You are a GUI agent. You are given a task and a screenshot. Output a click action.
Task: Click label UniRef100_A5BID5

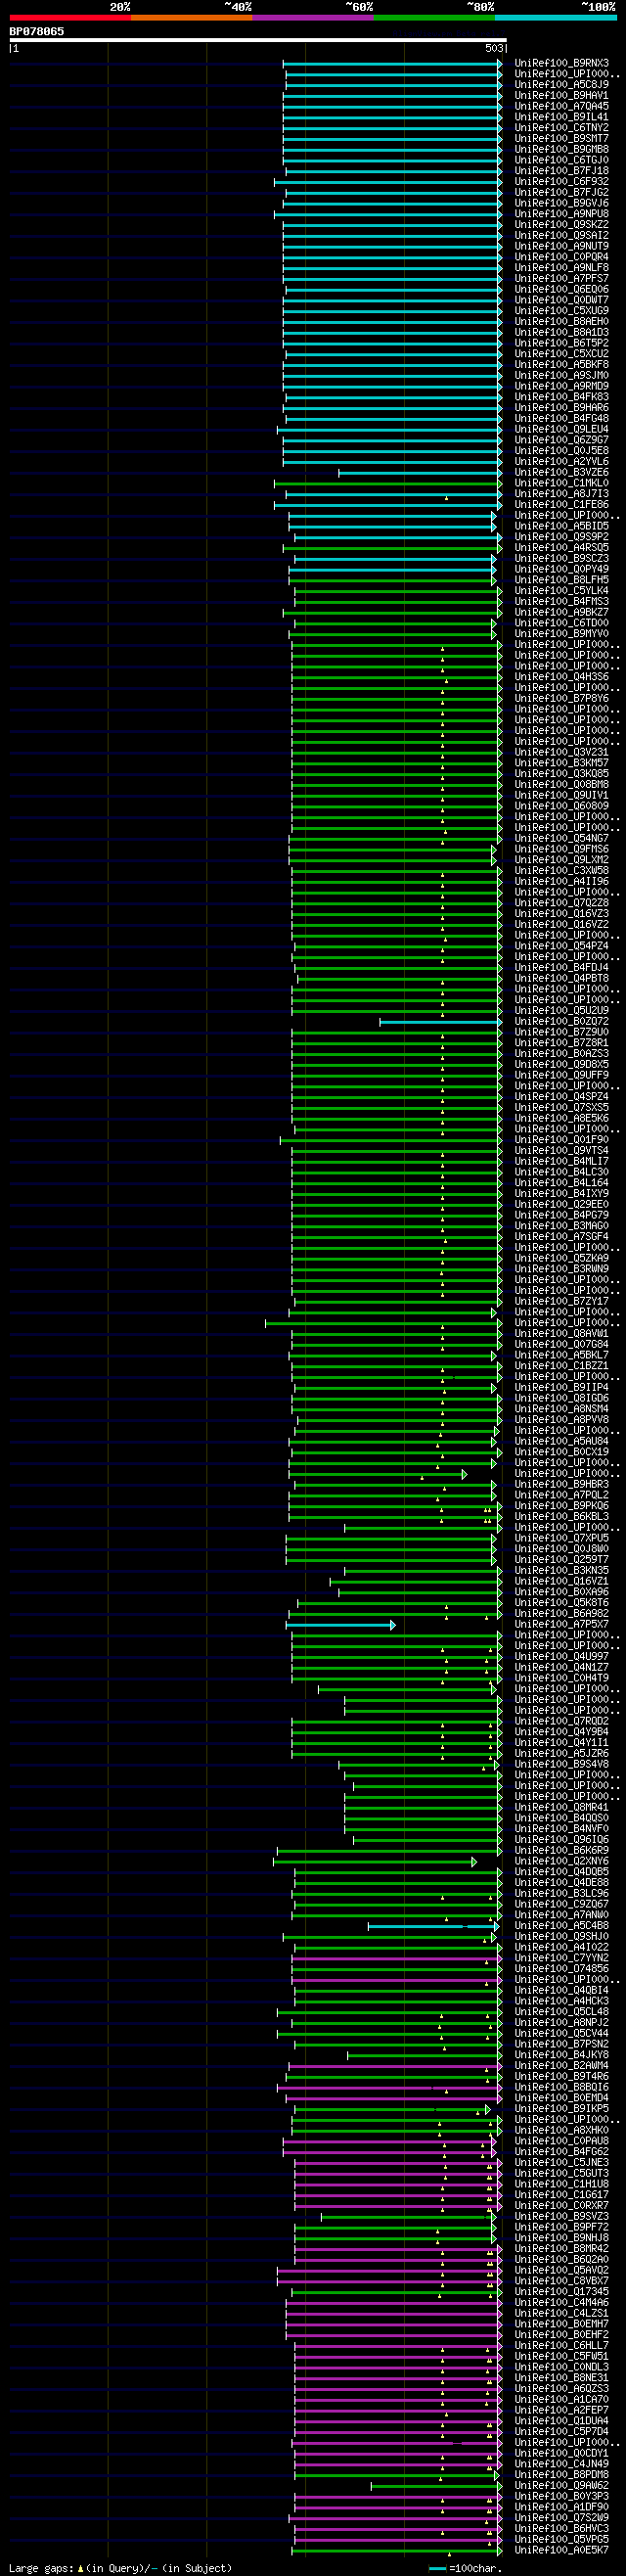click(562, 526)
